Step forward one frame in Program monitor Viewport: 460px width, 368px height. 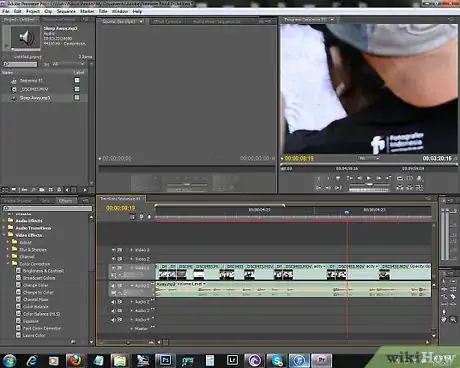coord(379,178)
